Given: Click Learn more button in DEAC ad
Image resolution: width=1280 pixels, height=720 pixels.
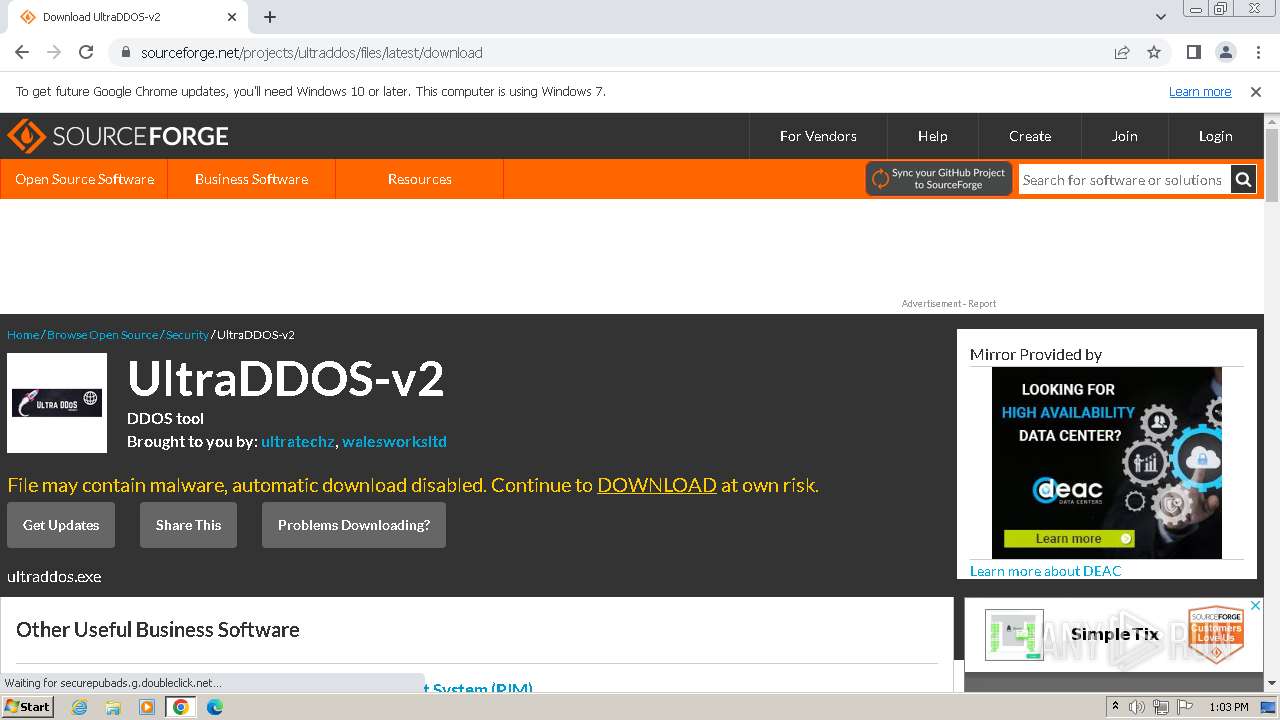Looking at the screenshot, I should 1069,538.
